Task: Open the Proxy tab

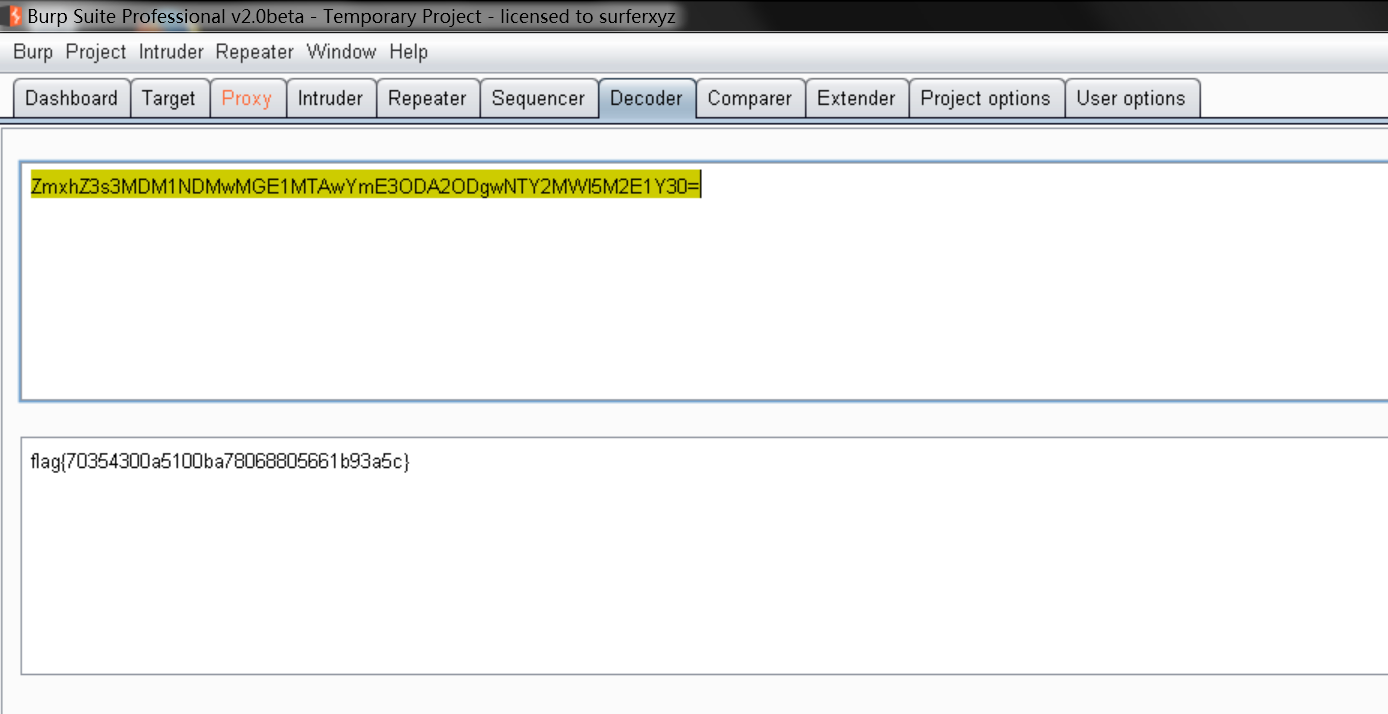Action: (x=247, y=98)
